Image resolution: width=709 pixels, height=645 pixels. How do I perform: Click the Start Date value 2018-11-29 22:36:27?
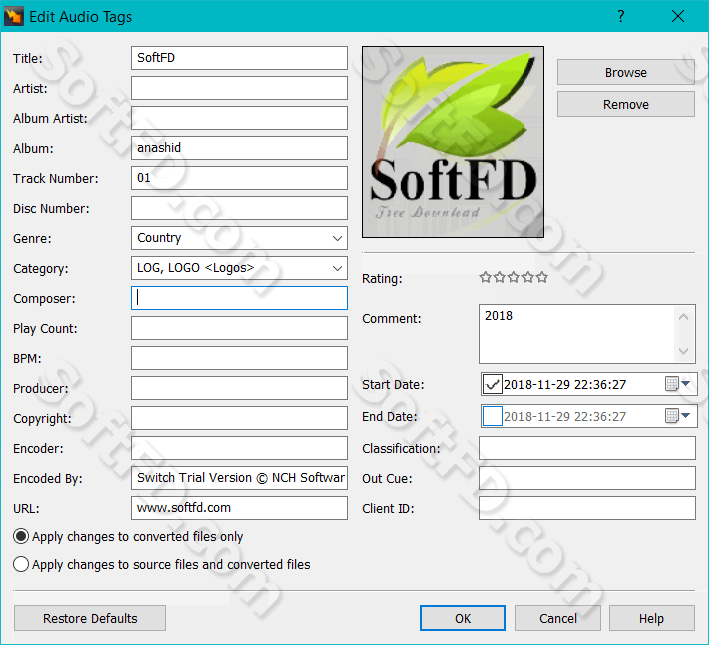click(565, 384)
